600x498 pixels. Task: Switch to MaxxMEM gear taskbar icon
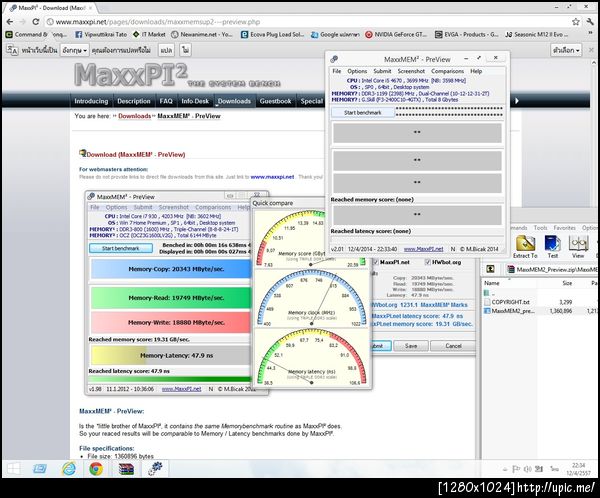coord(155,469)
